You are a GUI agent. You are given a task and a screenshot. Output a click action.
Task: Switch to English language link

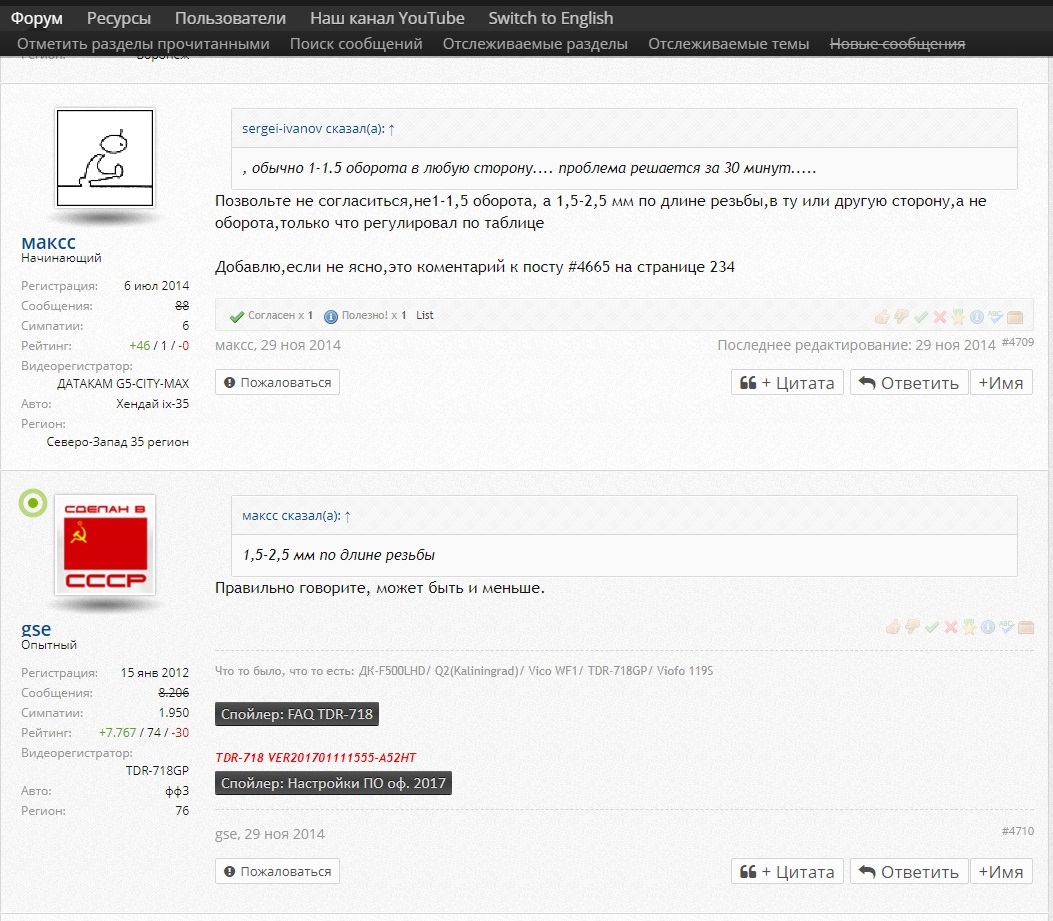pyautogui.click(x=551, y=18)
